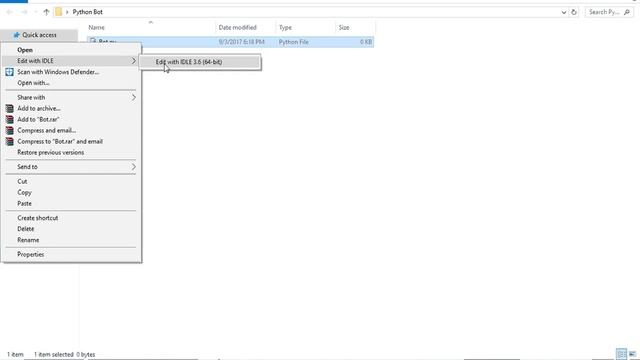Click the Forward navigation arrow
This screenshot has width=640, height=360.
tap(24, 12)
